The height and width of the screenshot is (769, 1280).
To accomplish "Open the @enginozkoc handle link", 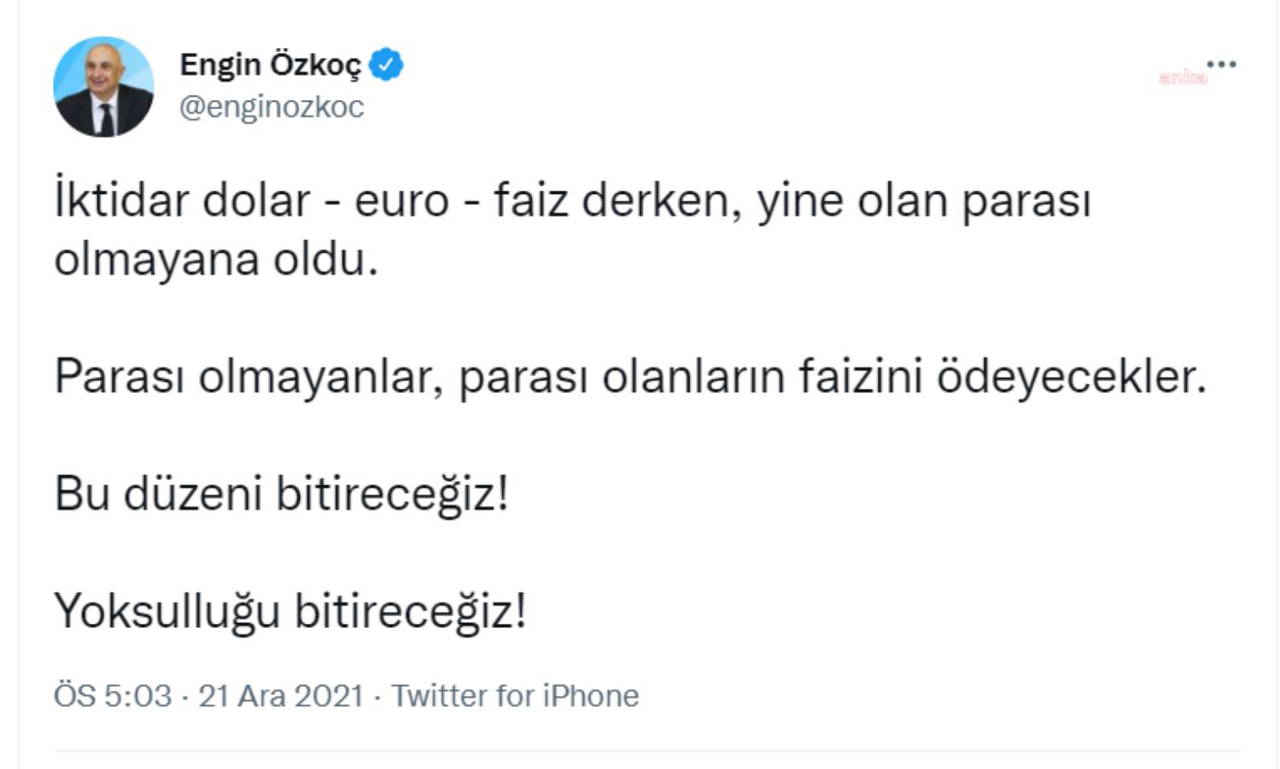I will (271, 107).
